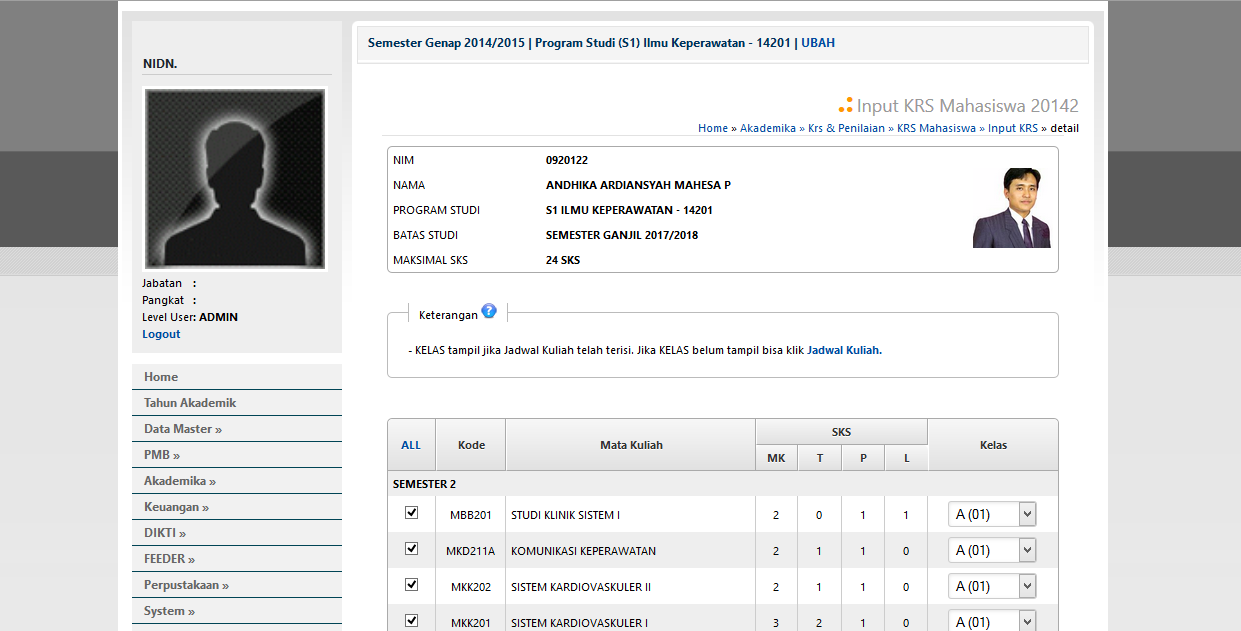Image resolution: width=1241 pixels, height=631 pixels.
Task: Click the orange dots icon beside Input KRS title
Action: (845, 105)
